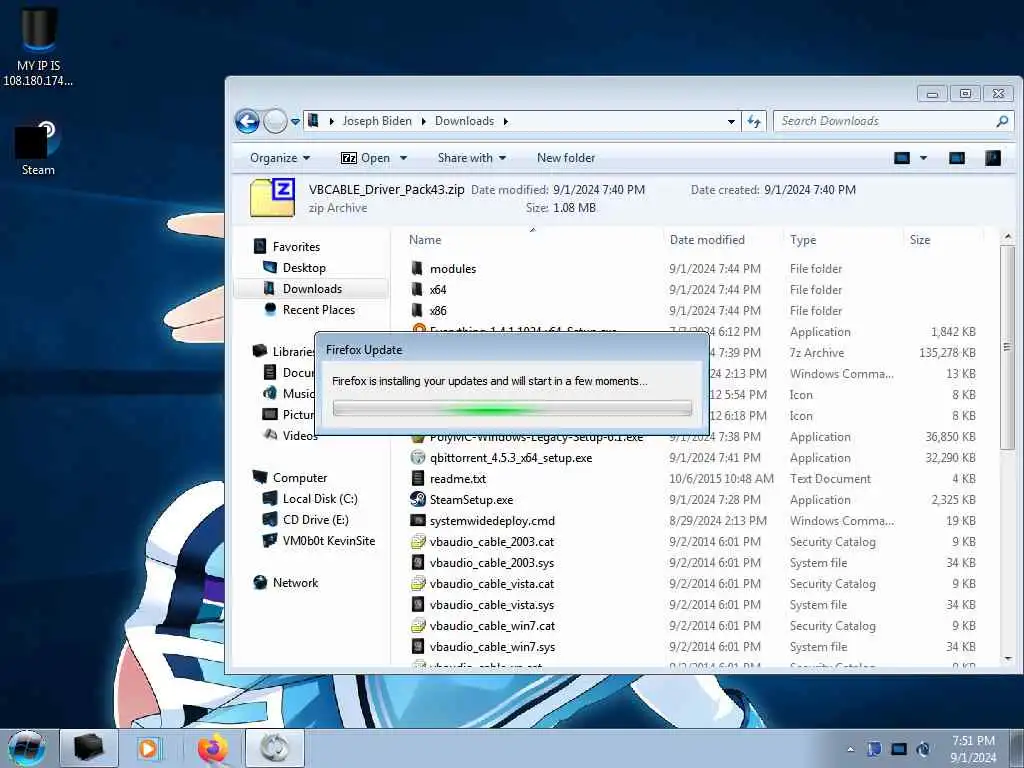The image size is (1024, 768).
Task: Open the Steam desktop shortcut
Action: coord(37,149)
